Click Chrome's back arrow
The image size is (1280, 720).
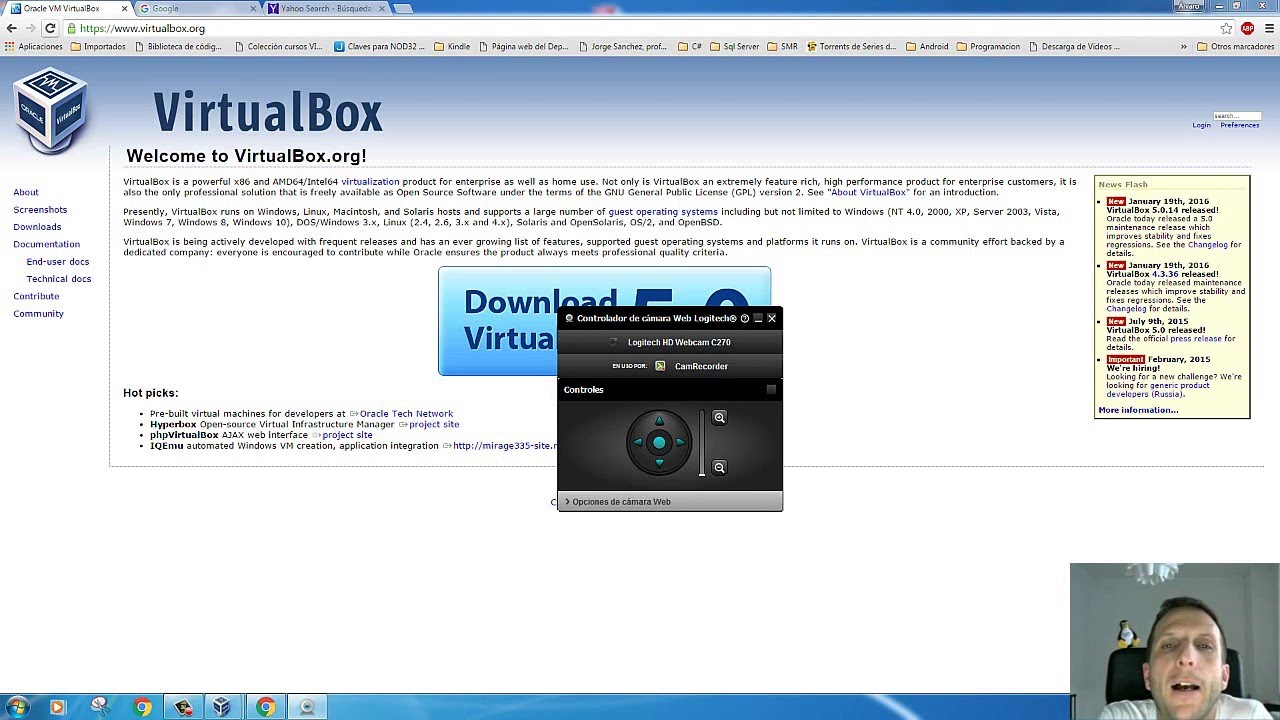tap(12, 28)
